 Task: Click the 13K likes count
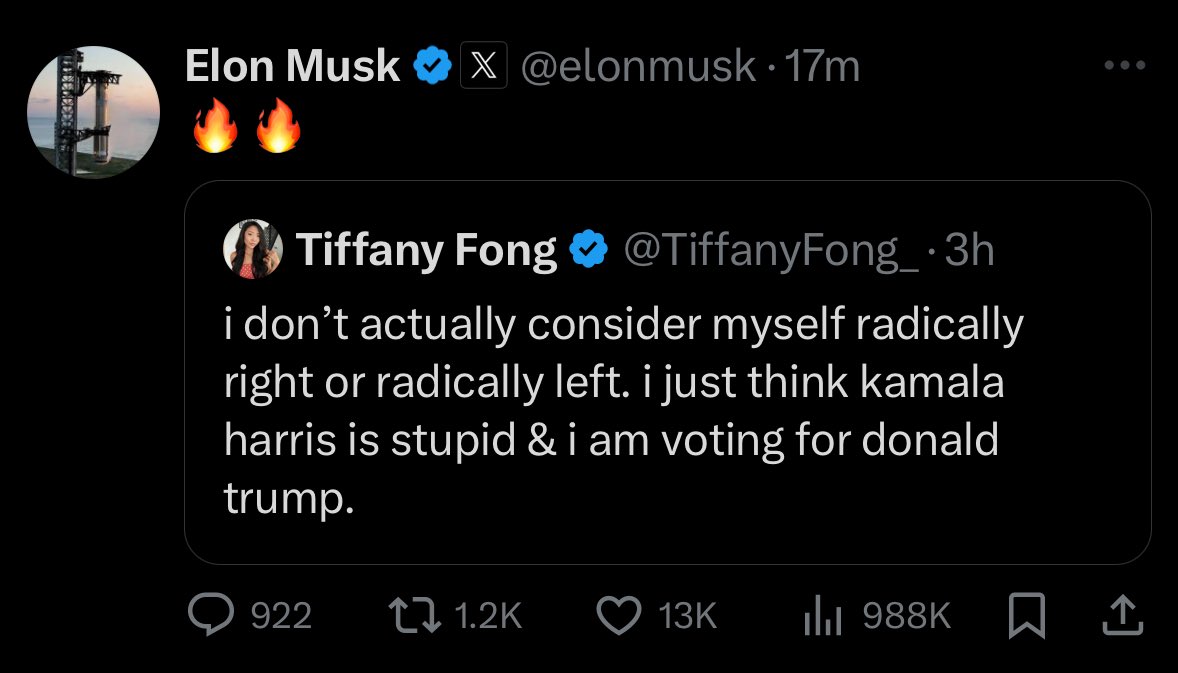[x=687, y=616]
